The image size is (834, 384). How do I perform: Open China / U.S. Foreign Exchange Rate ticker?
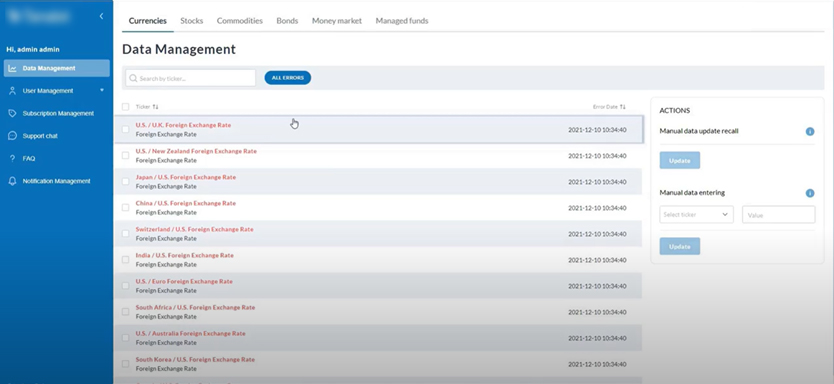coord(186,203)
